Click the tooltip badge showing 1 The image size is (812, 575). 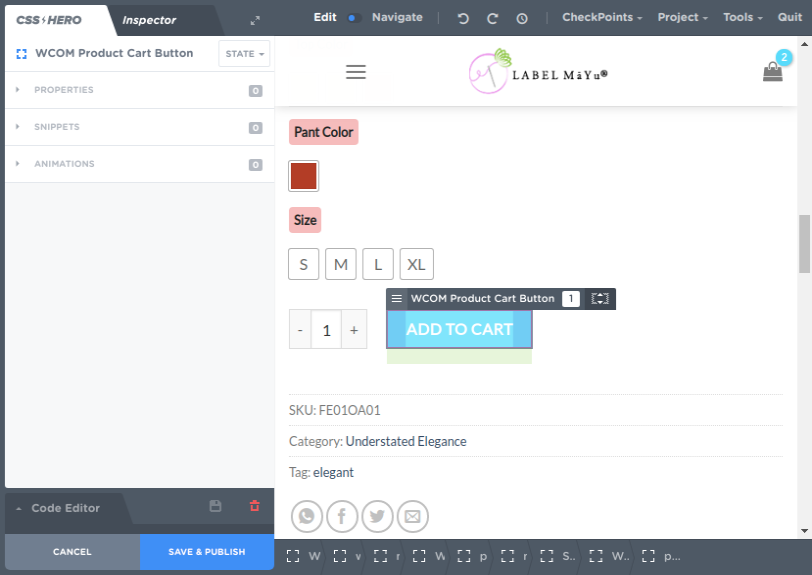pyautogui.click(x=571, y=299)
